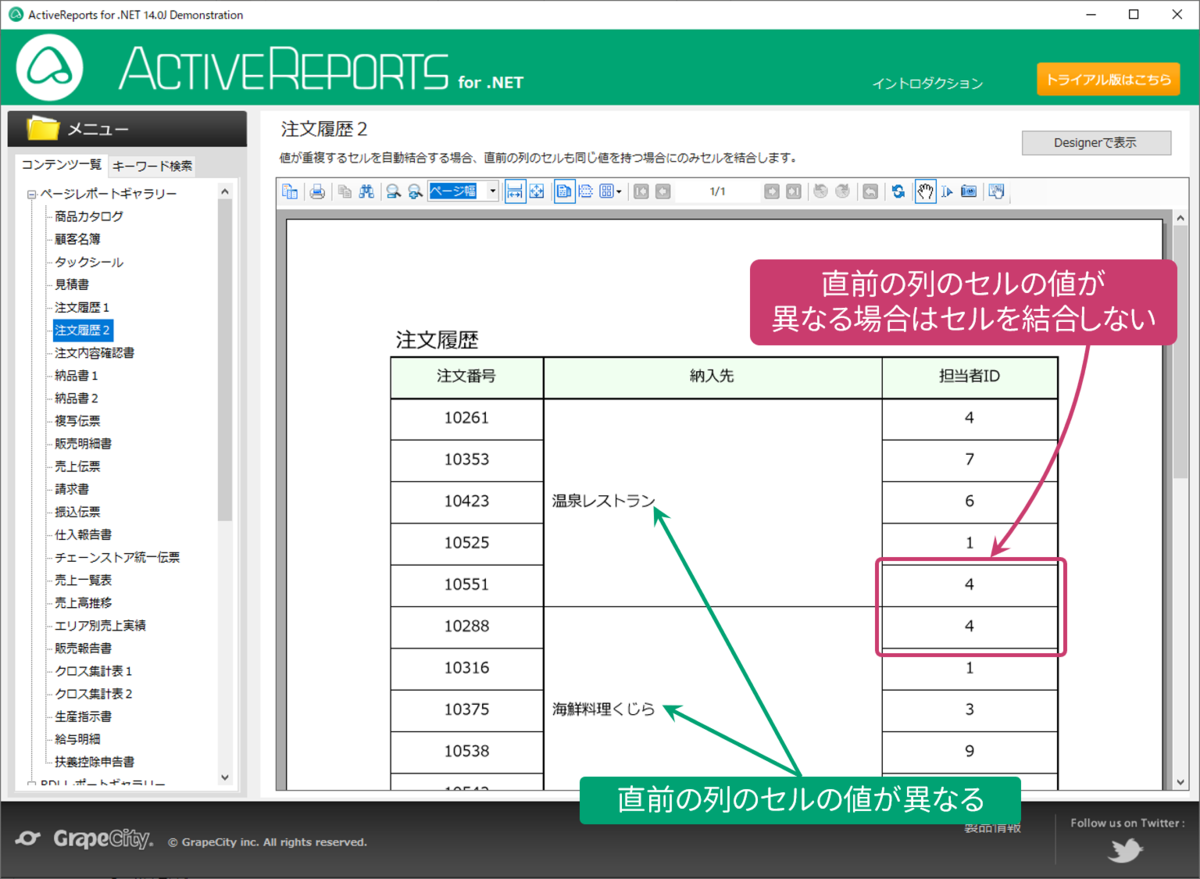The image size is (1200, 879).
Task: Select 振込伝票 in the tree
Action: pyautogui.click(x=77, y=512)
